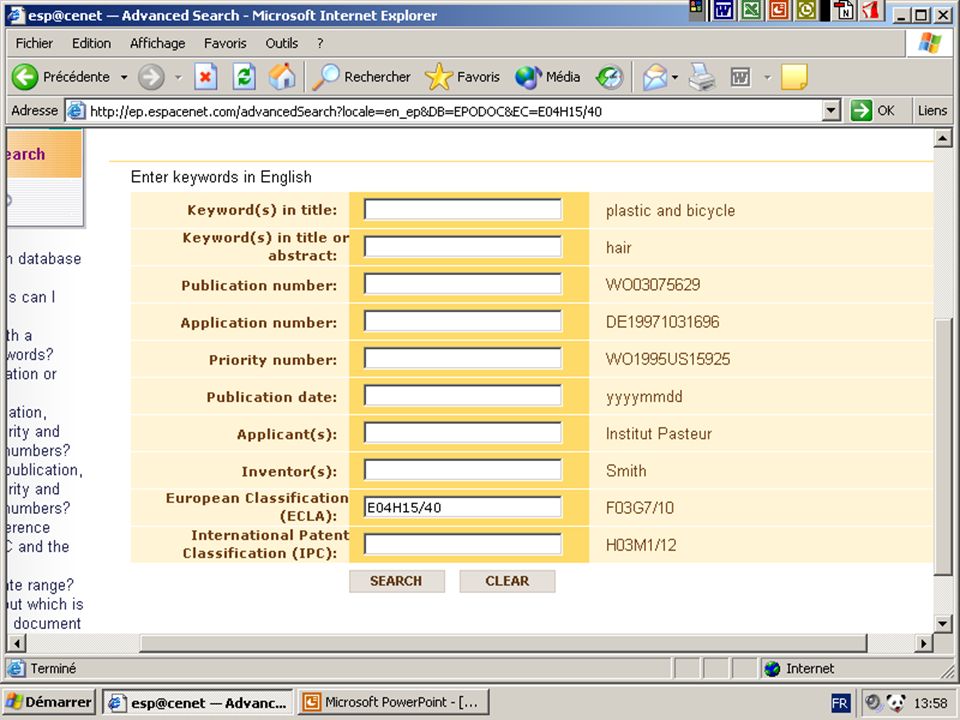Click the Word icon in Office shortcut bar
The image size is (960, 720).
coord(724,10)
